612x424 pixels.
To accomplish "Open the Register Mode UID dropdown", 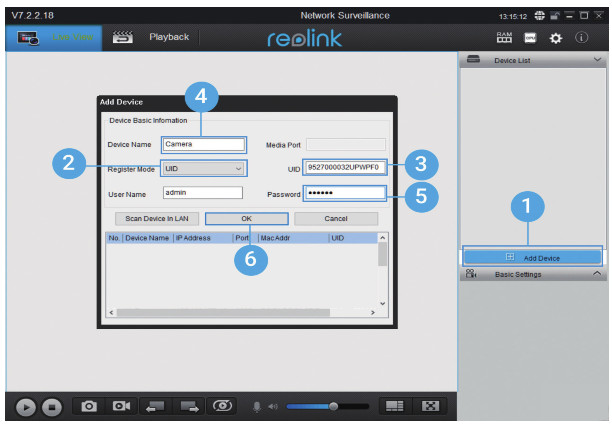I will pyautogui.click(x=203, y=169).
